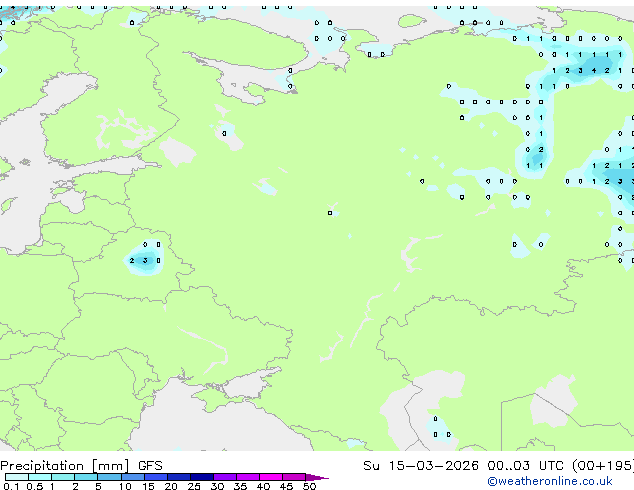
Task: Click the weatheronline.co.uk copyright link
Action: [550, 481]
